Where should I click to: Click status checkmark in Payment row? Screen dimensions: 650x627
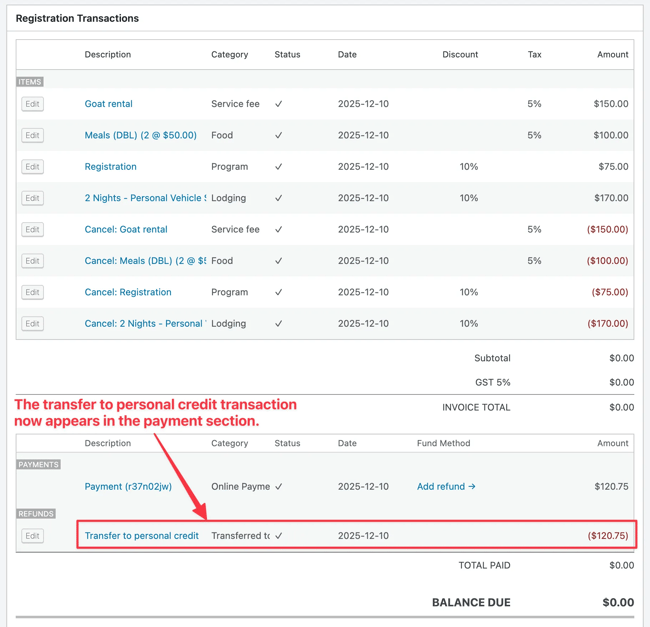tap(279, 487)
